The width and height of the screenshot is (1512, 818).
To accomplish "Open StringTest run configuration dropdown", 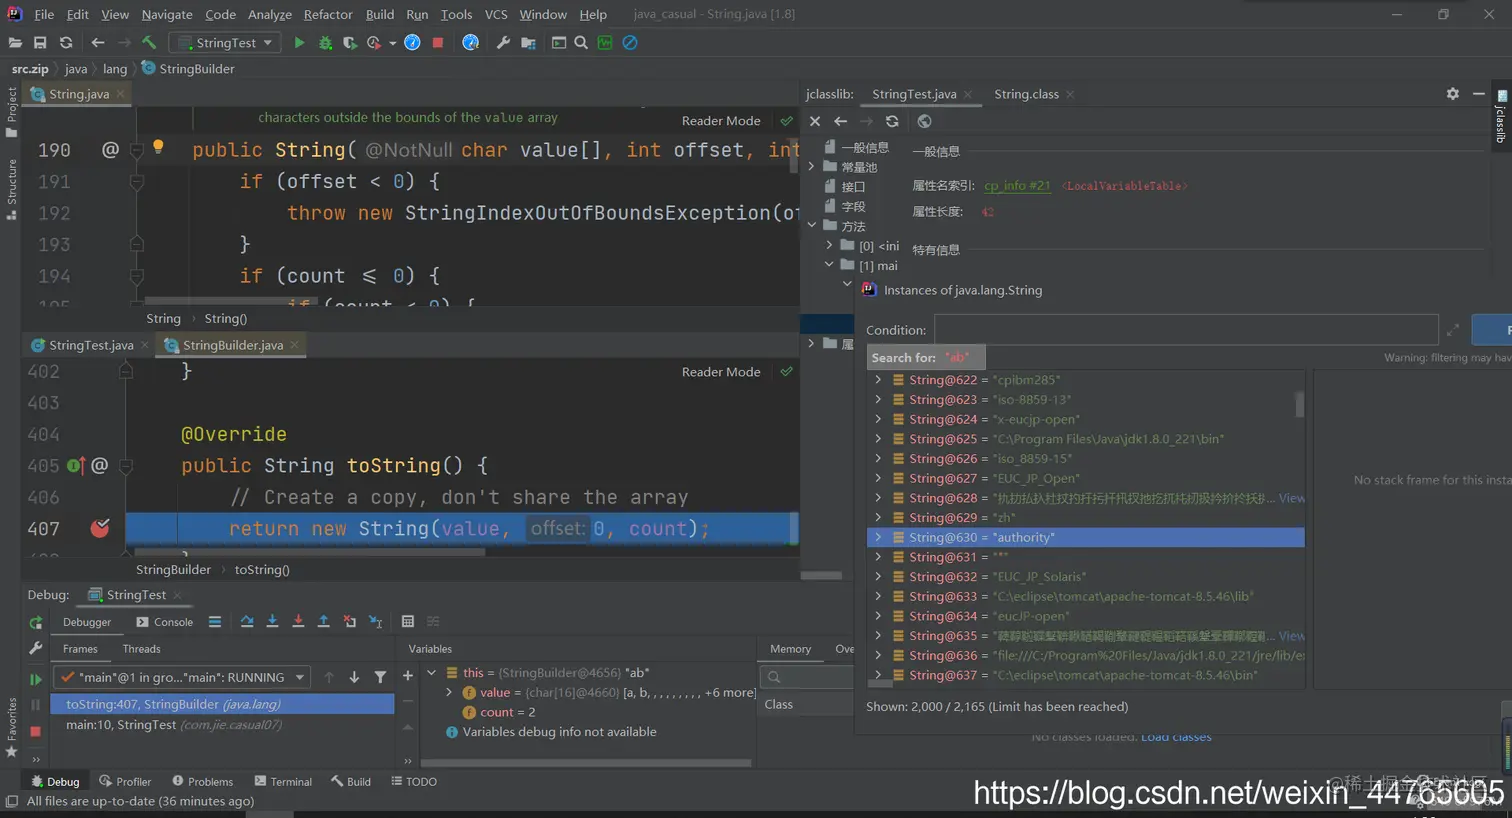I will click(224, 43).
